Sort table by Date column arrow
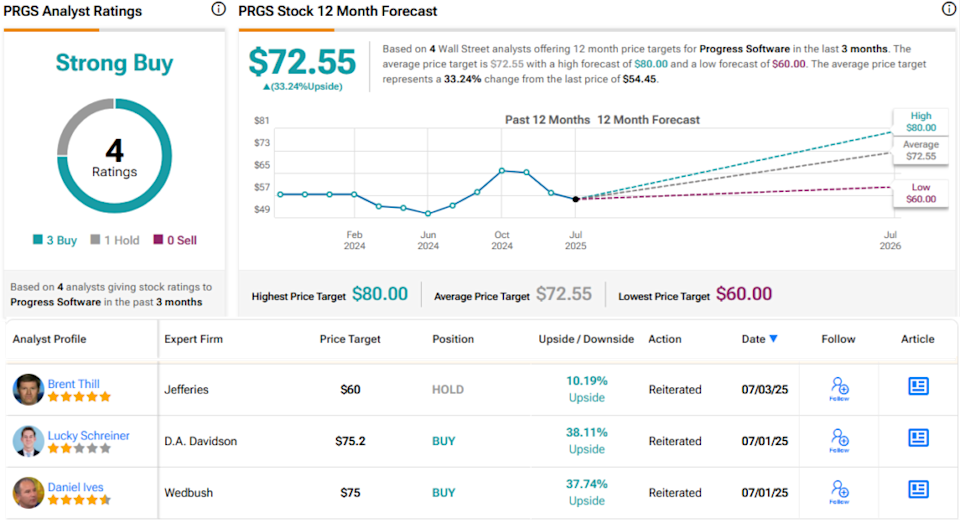 (x=773, y=340)
